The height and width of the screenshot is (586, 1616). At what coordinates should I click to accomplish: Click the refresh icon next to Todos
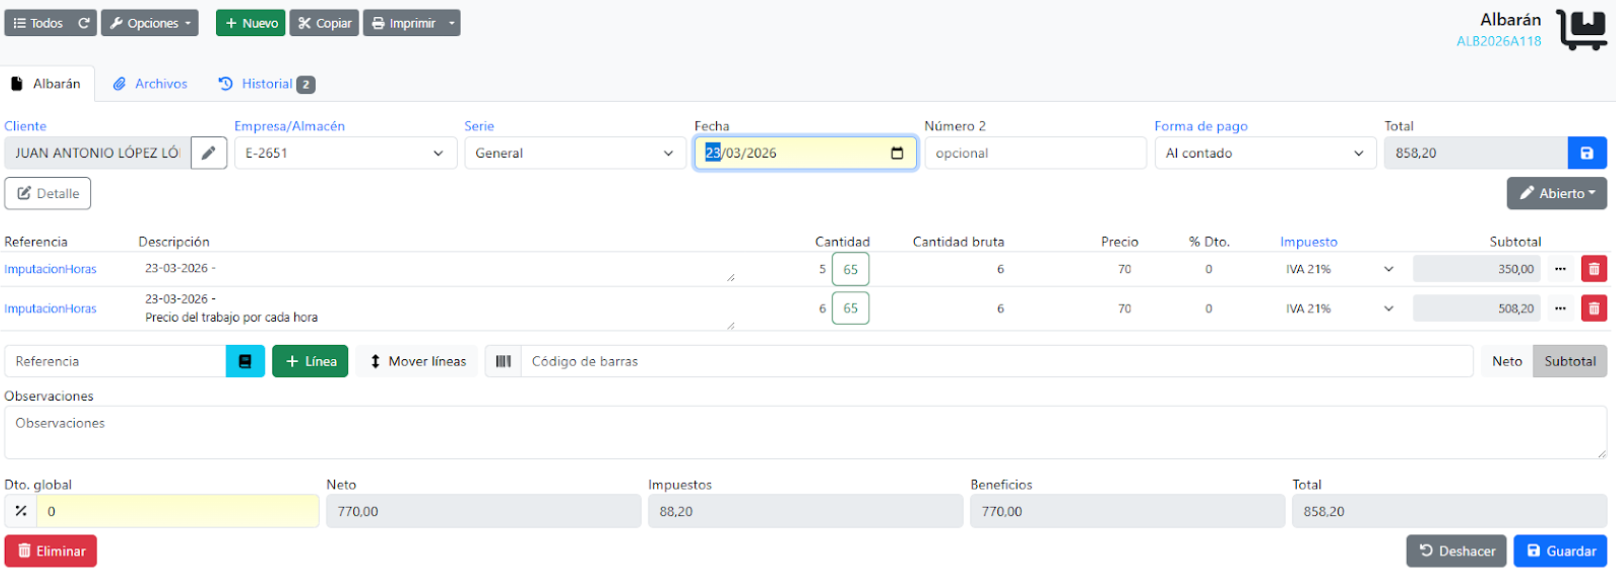pyautogui.click(x=84, y=23)
